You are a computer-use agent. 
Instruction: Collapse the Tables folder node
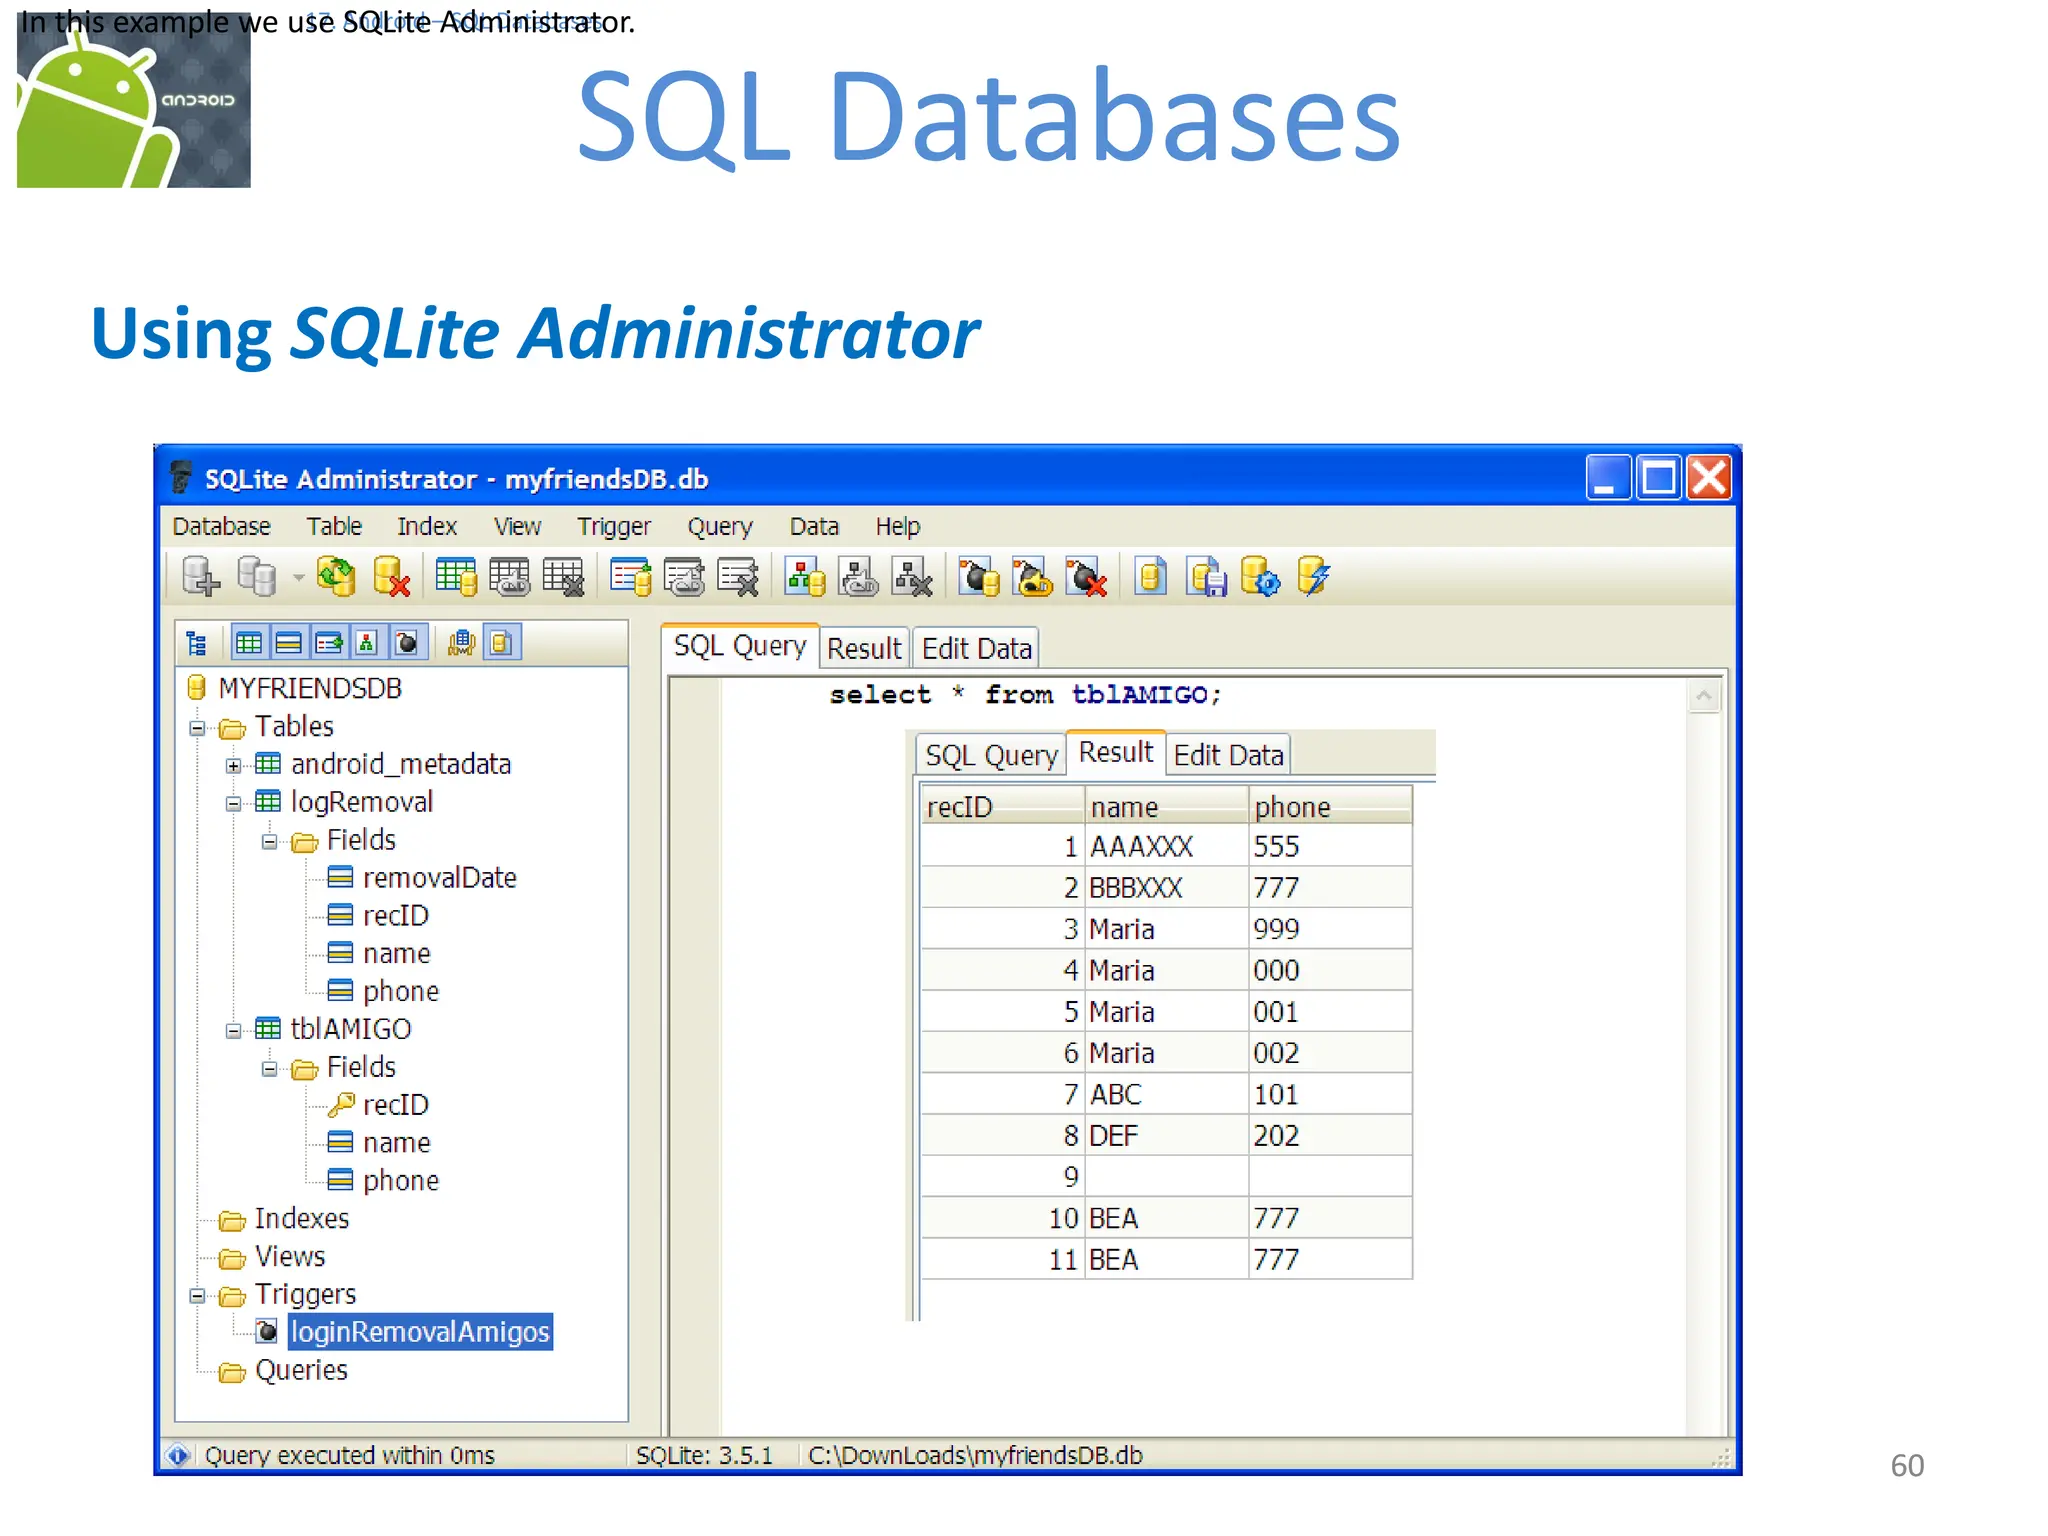197,728
